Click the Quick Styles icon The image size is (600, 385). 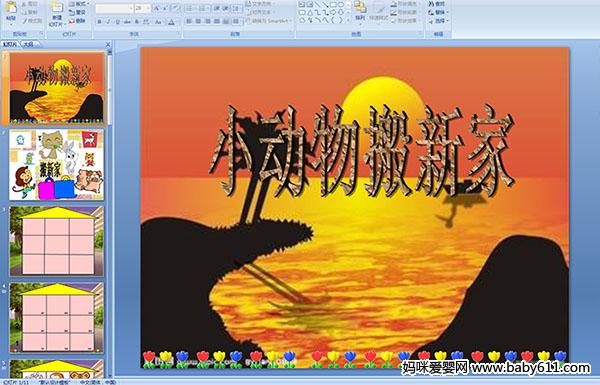(x=380, y=11)
